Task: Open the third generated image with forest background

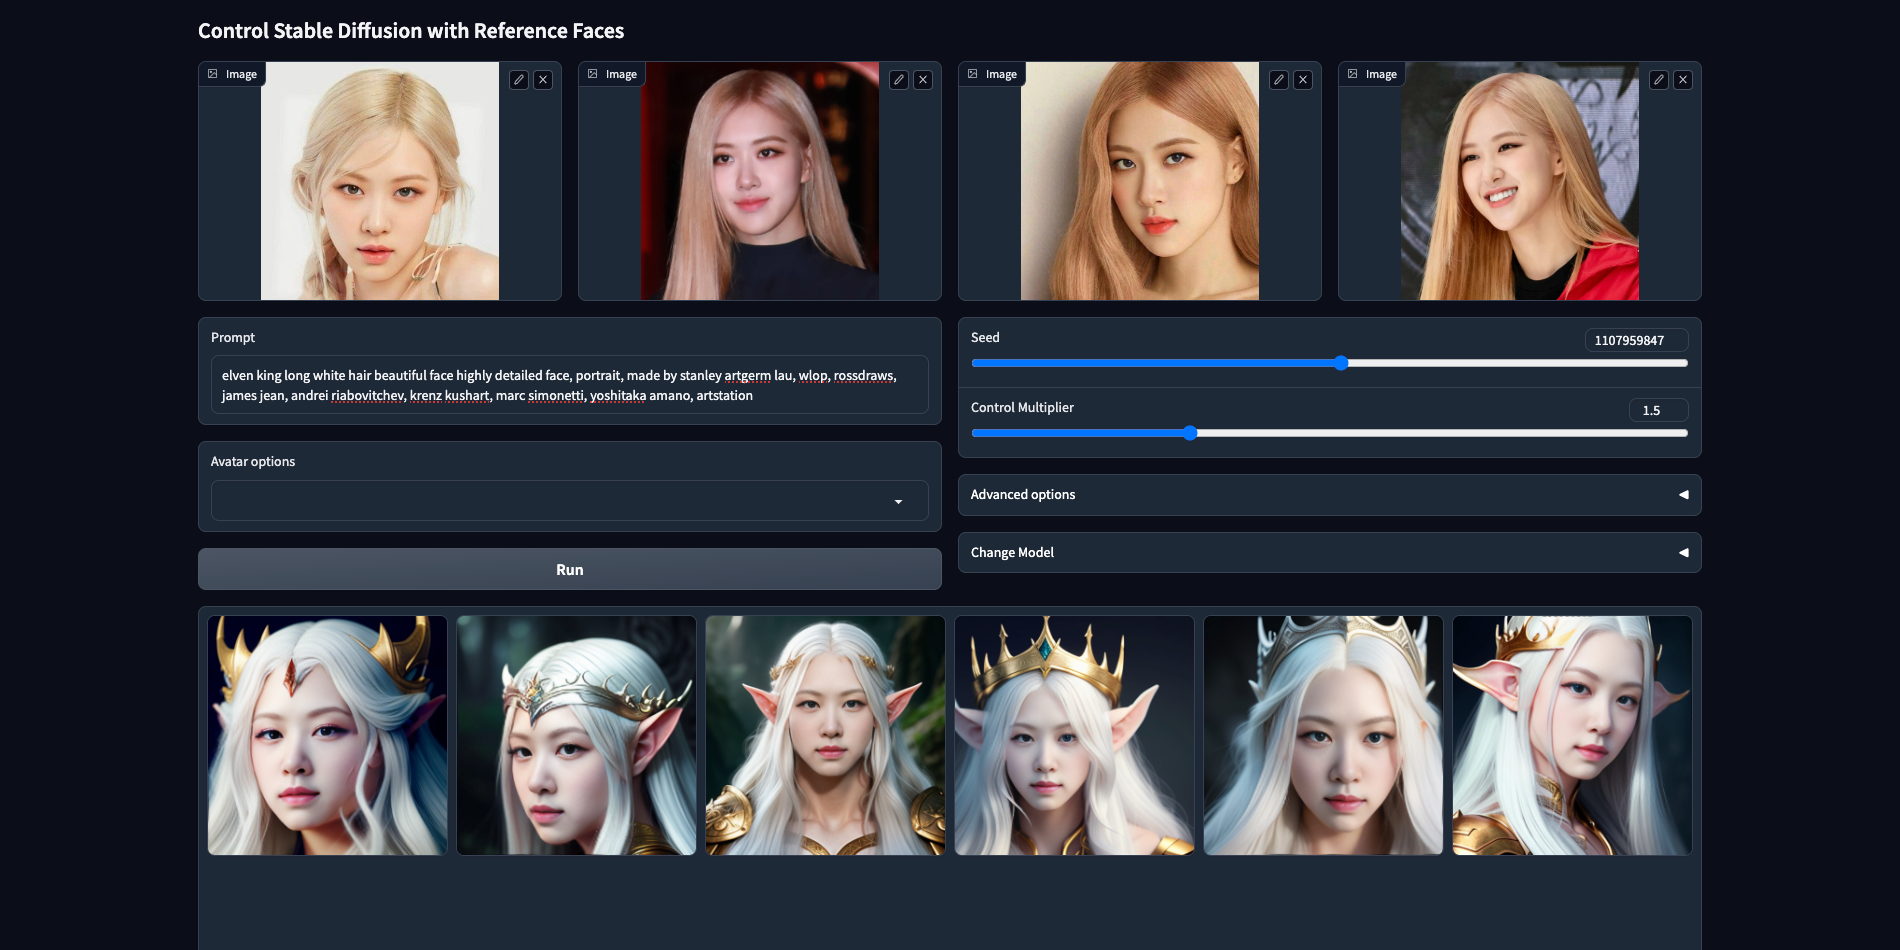Action: tap(826, 735)
